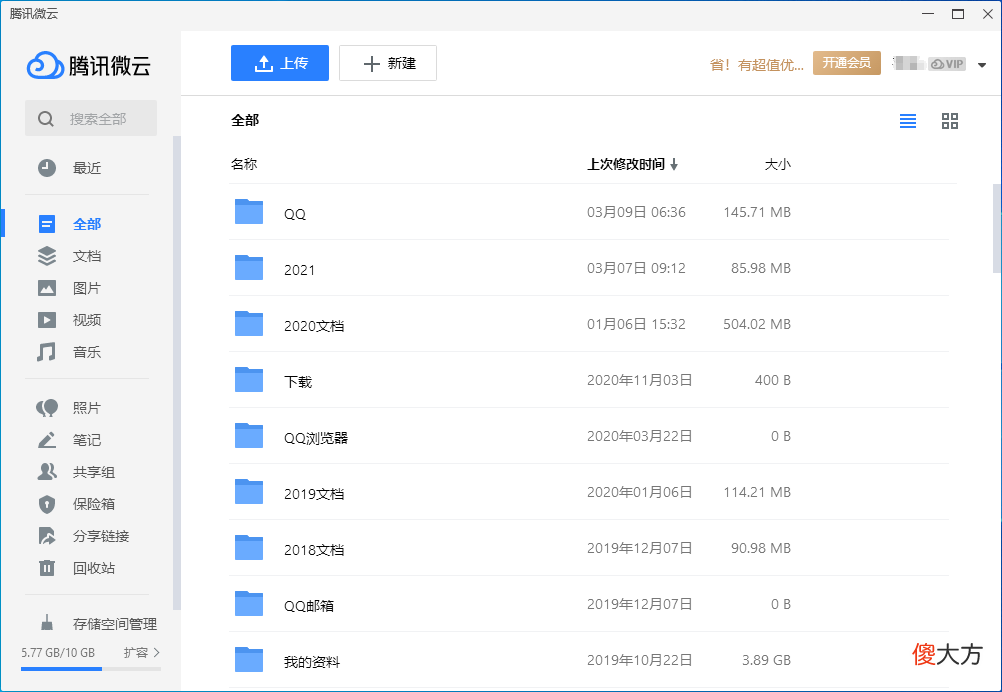Image resolution: width=1002 pixels, height=692 pixels.
Task: Click the 全部 breadcrumb heading
Action: pyautogui.click(x=245, y=120)
